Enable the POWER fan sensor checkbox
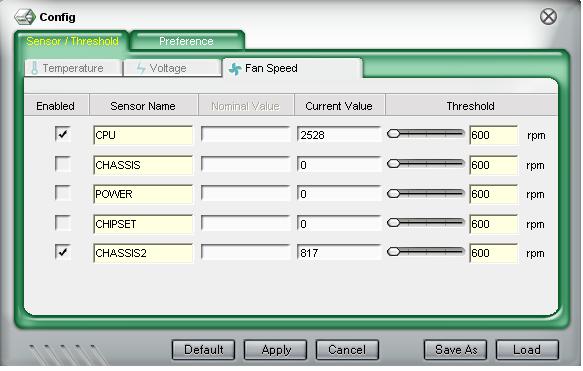Screen dimensions: 583x371 pyautogui.click(x=62, y=193)
